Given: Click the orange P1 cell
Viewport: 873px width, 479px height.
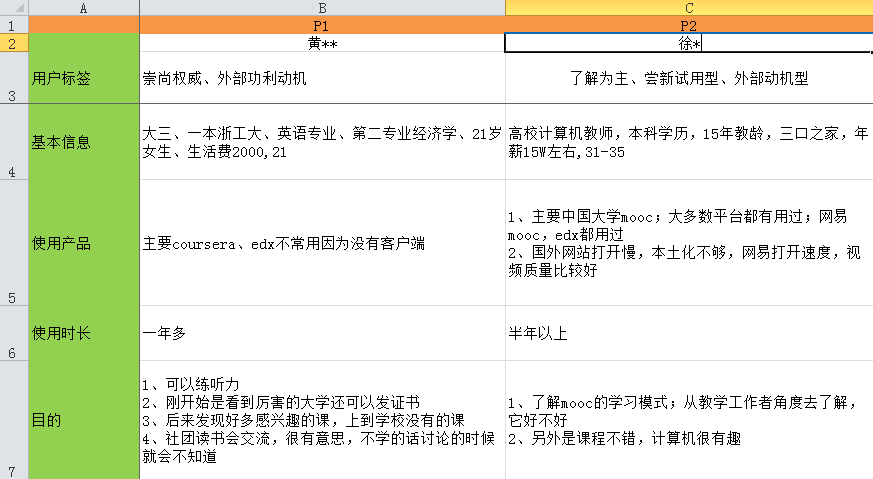Looking at the screenshot, I should tap(321, 25).
